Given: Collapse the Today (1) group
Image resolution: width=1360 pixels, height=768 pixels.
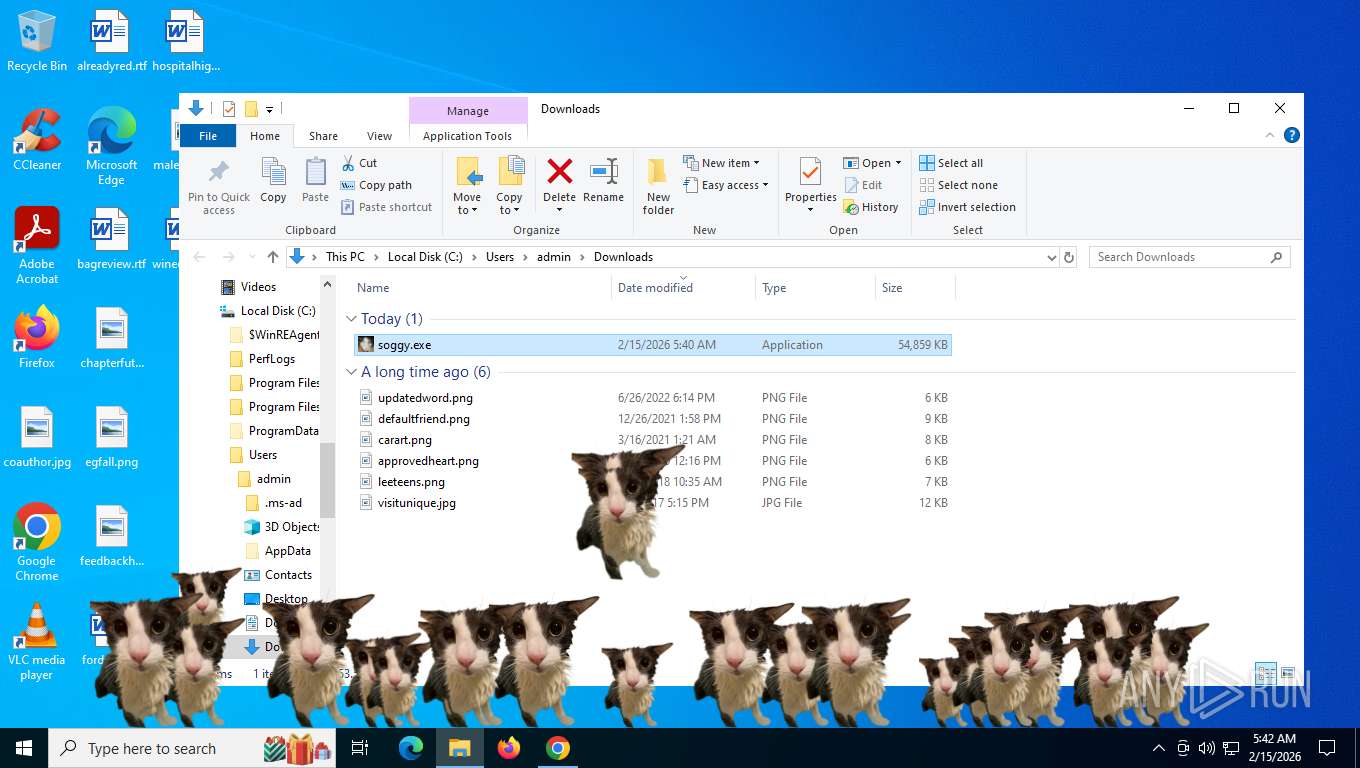Looking at the screenshot, I should point(351,319).
